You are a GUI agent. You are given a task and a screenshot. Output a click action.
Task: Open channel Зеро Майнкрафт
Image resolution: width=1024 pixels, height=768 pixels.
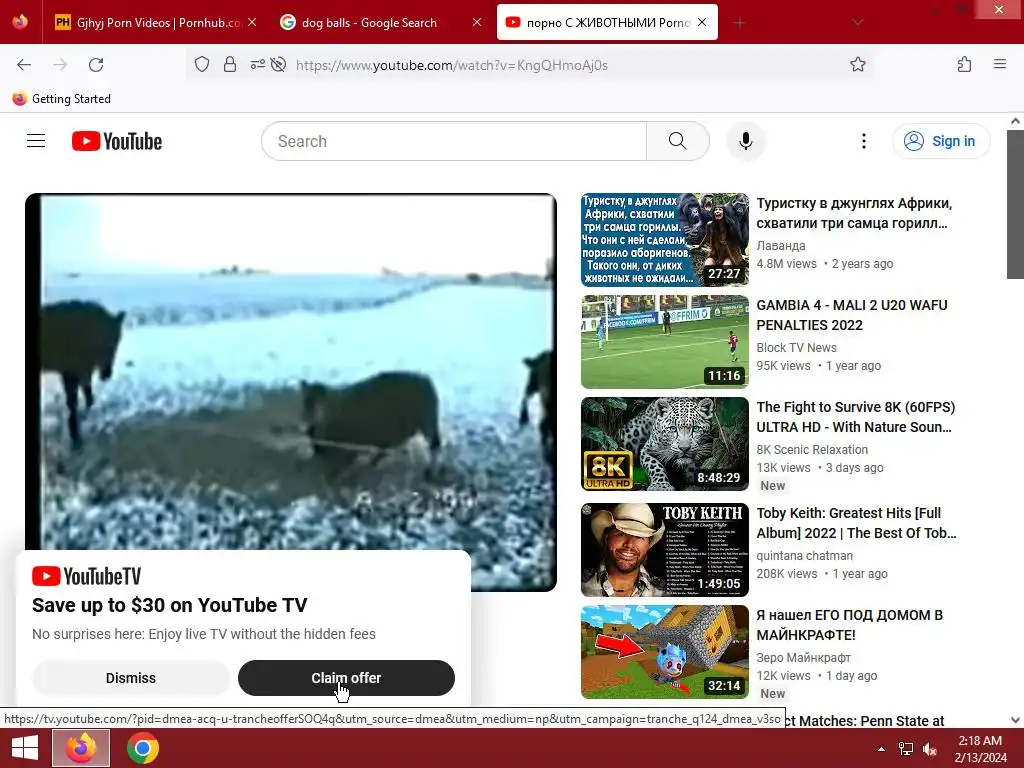tap(803, 657)
